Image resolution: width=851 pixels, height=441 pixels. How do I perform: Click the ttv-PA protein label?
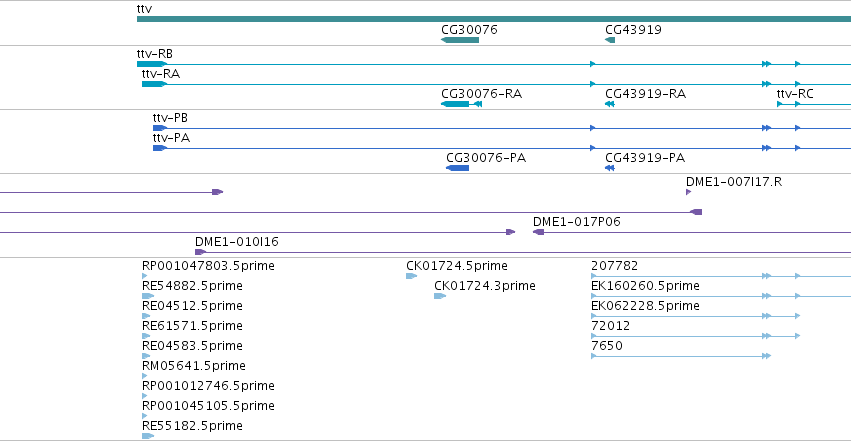coord(171,138)
